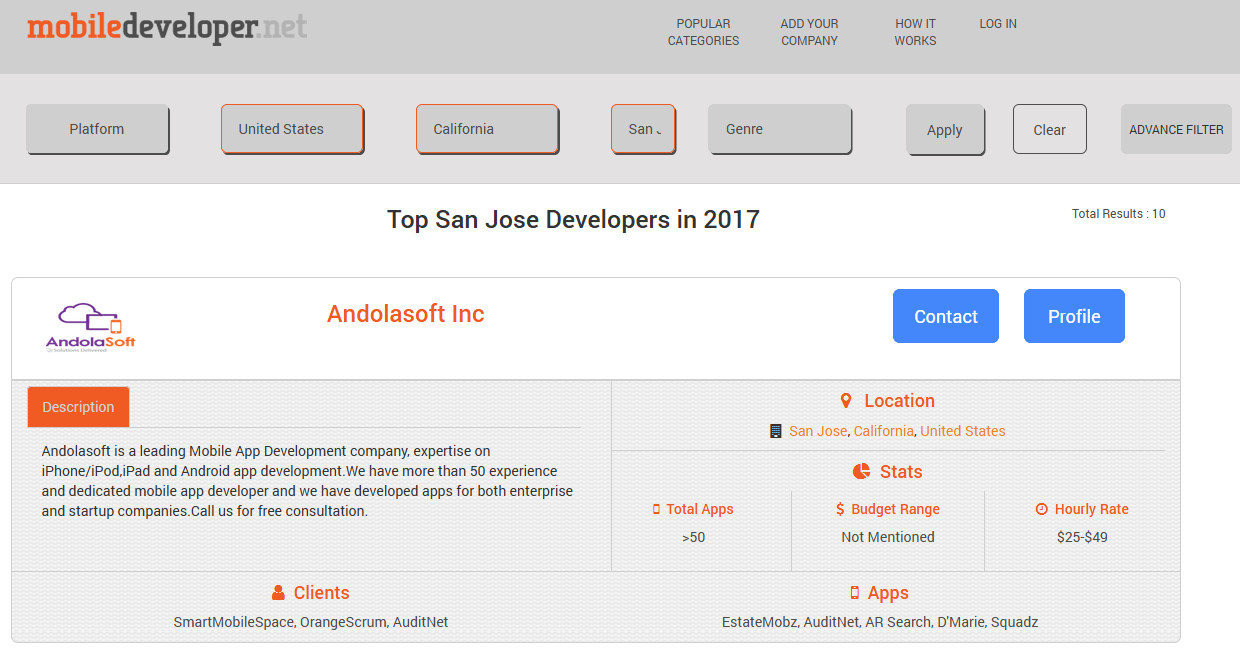Screen dimensions: 1240x650
Task: Click the person icon beside Clients
Action: 279,593
